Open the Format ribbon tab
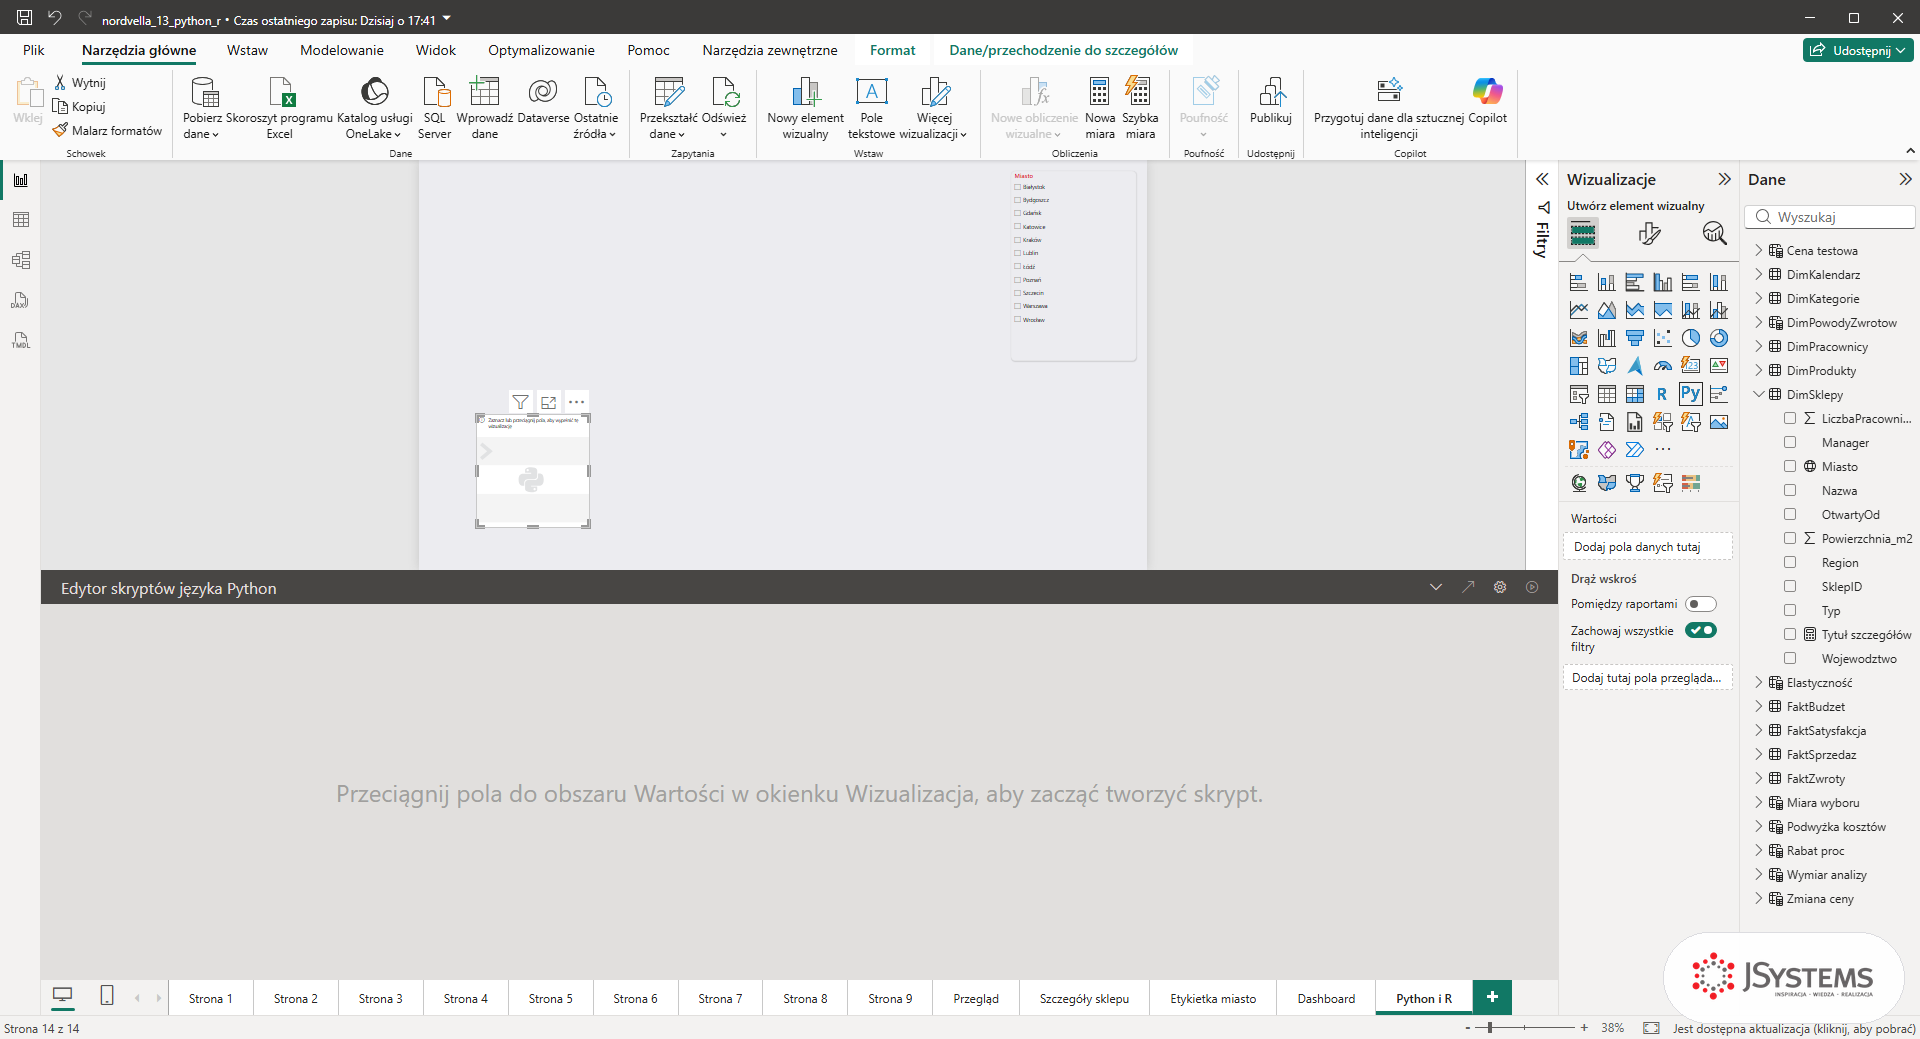Viewport: 1920px width, 1039px height. point(892,50)
